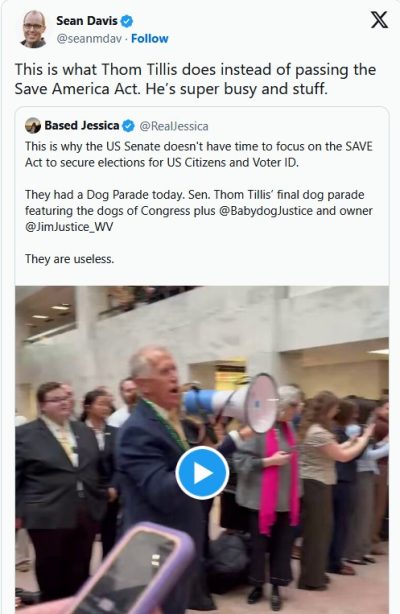Click the Dog Parade paragraph in quoted tweet
This screenshot has width=400, height=614.
click(199, 211)
